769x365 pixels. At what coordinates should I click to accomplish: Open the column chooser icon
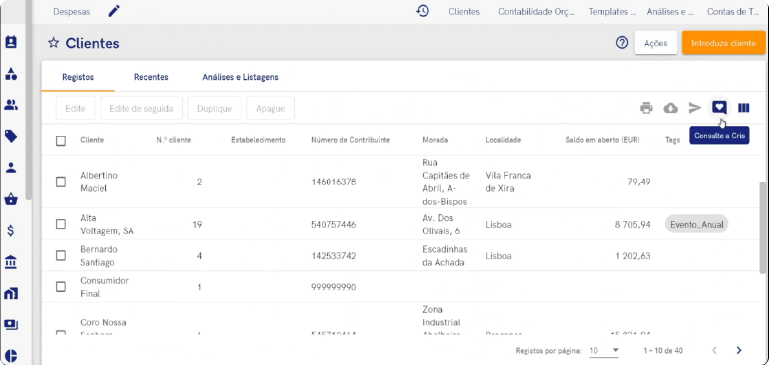pos(743,108)
